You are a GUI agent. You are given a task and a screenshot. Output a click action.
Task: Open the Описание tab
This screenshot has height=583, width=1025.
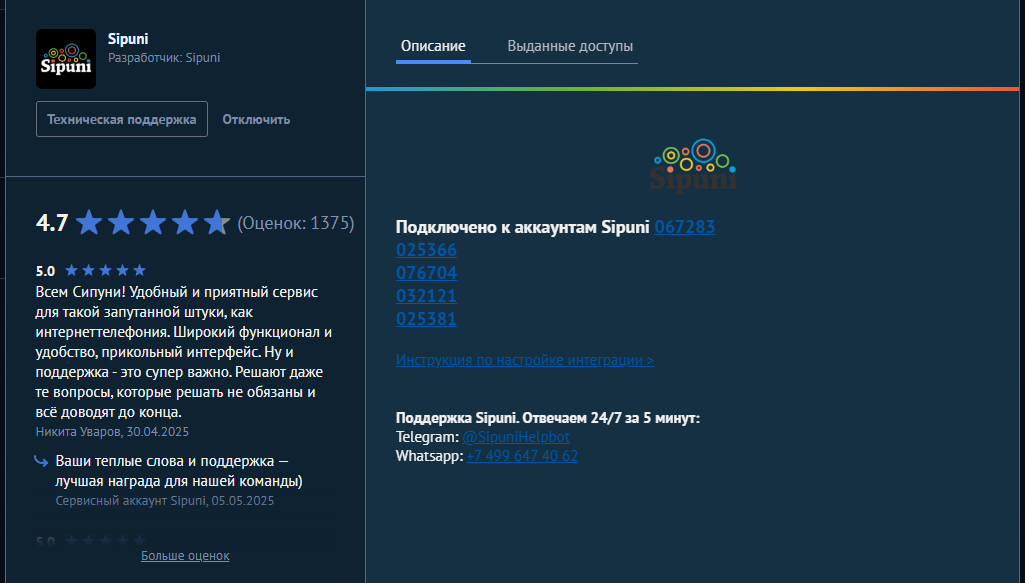coord(433,46)
